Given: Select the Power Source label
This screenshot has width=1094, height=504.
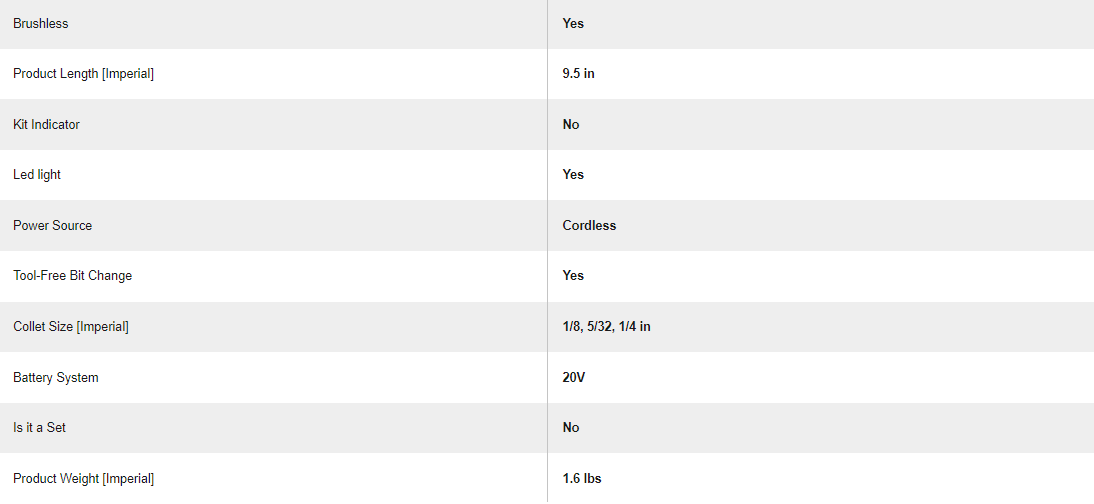Looking at the screenshot, I should click(x=52, y=226).
